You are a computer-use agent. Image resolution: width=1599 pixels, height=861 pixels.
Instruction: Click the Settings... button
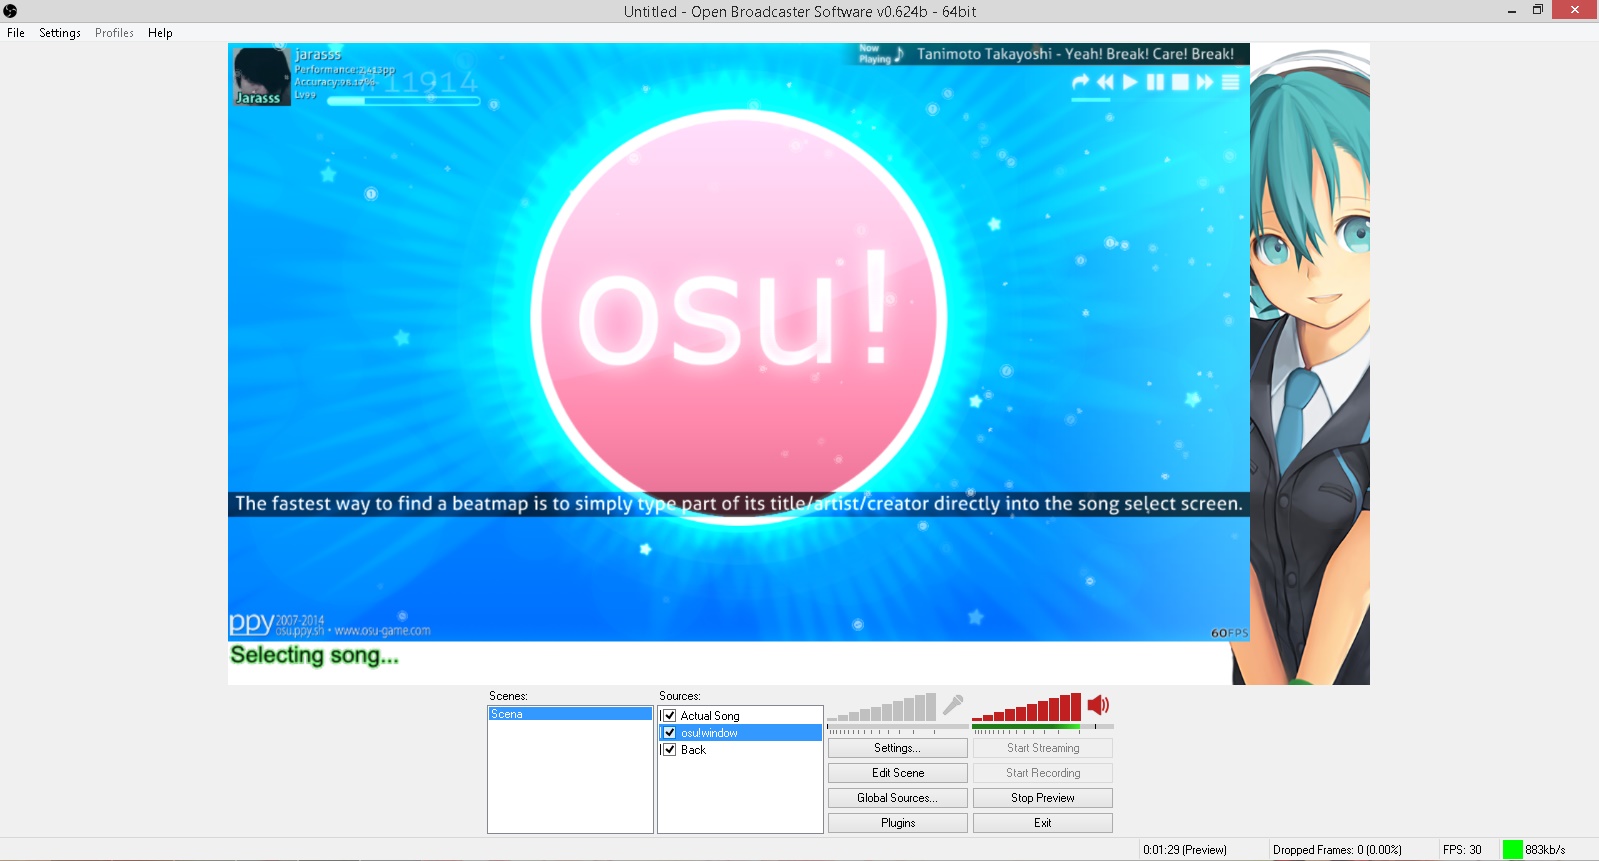coord(898,748)
